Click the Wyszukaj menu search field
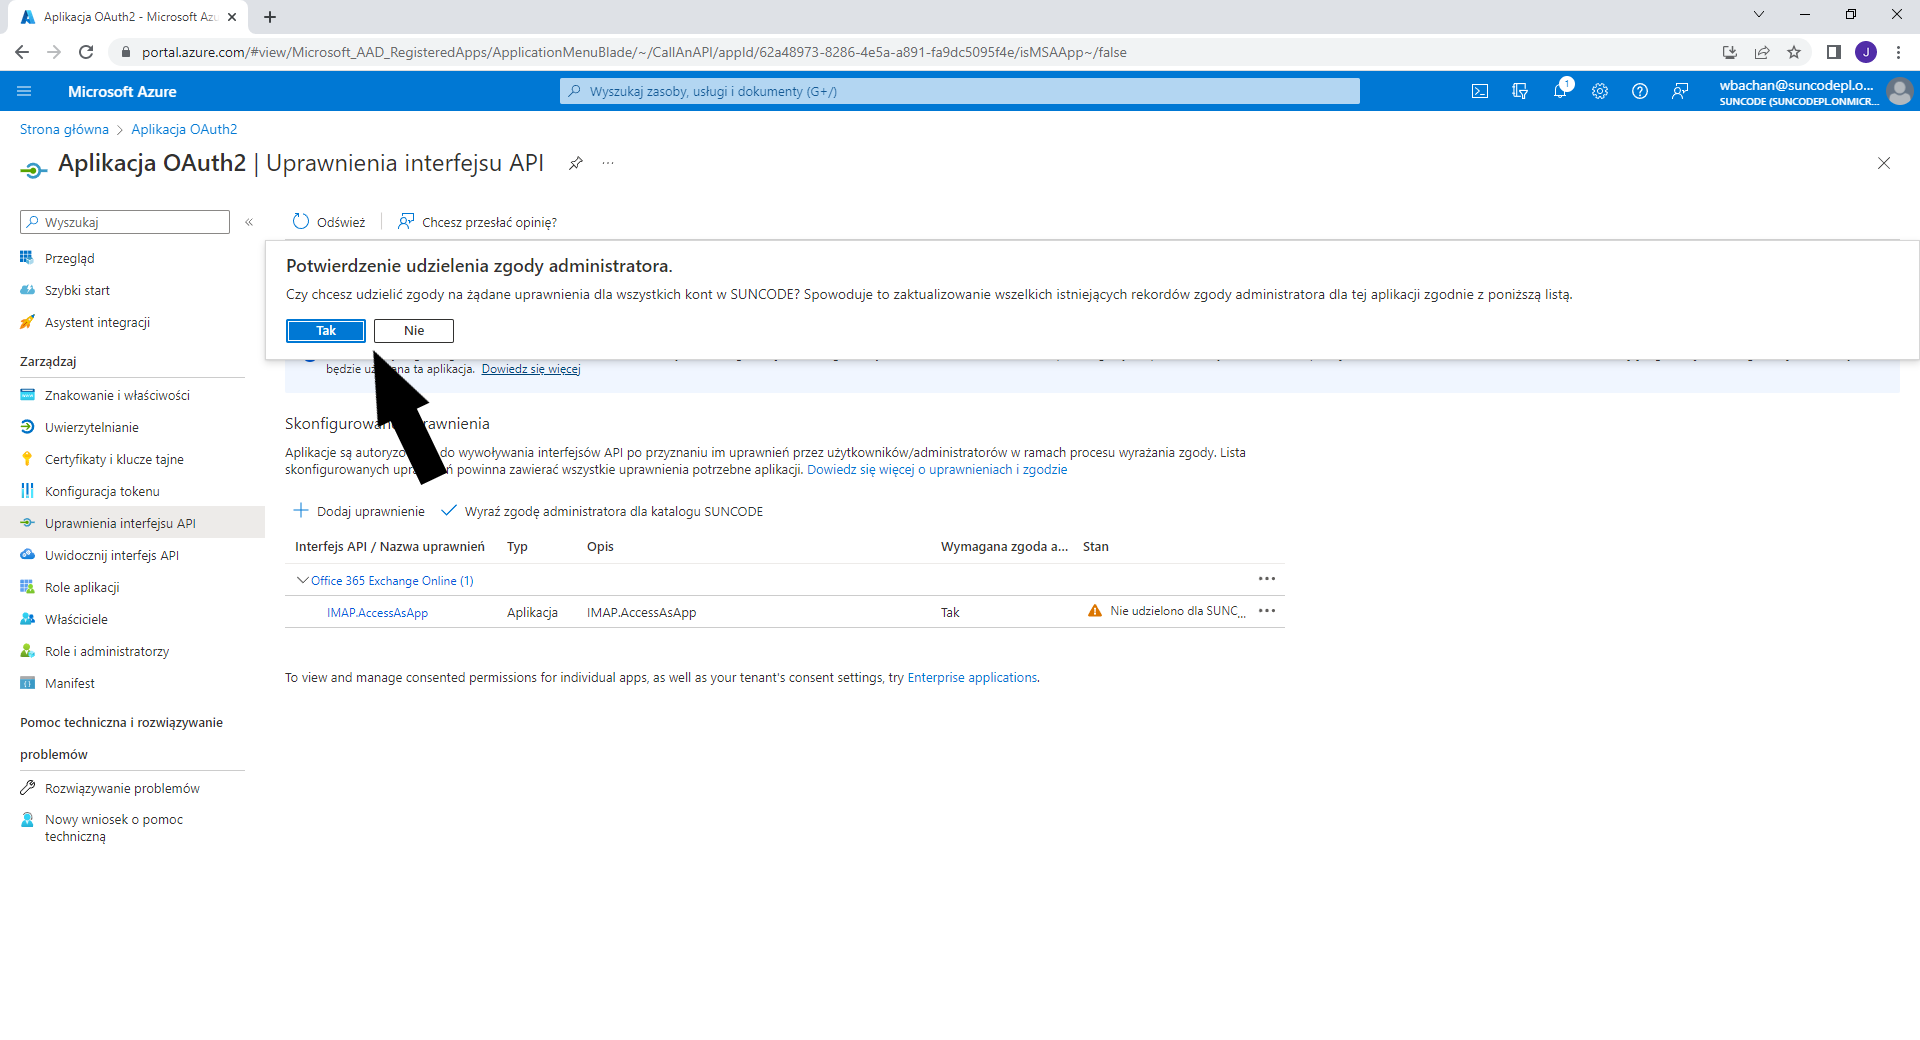 tap(125, 222)
